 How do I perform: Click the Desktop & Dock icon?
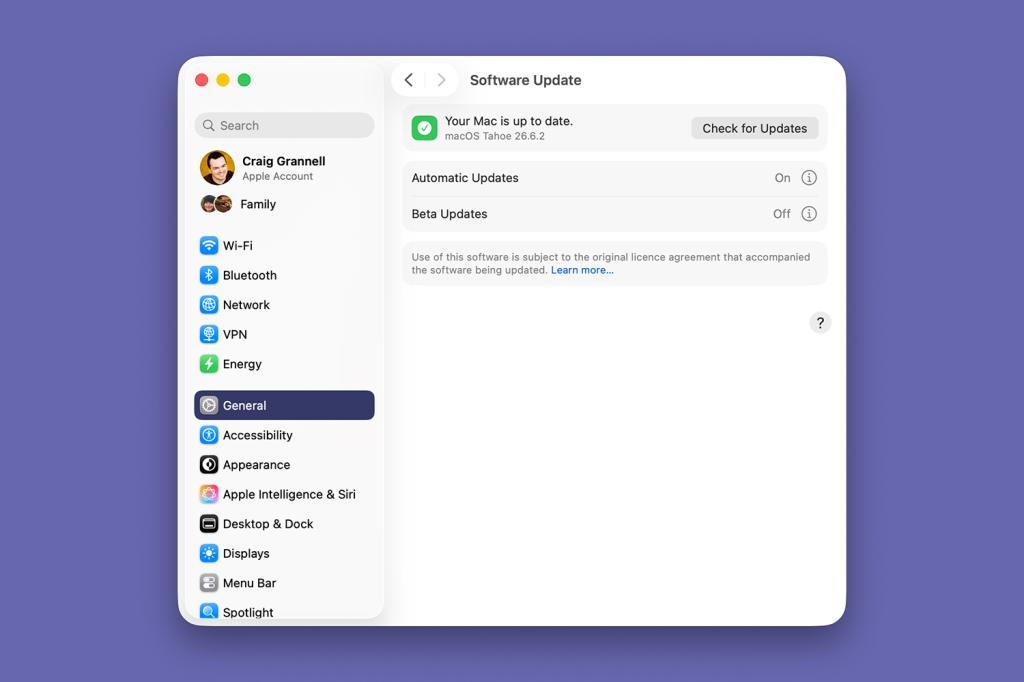click(208, 524)
